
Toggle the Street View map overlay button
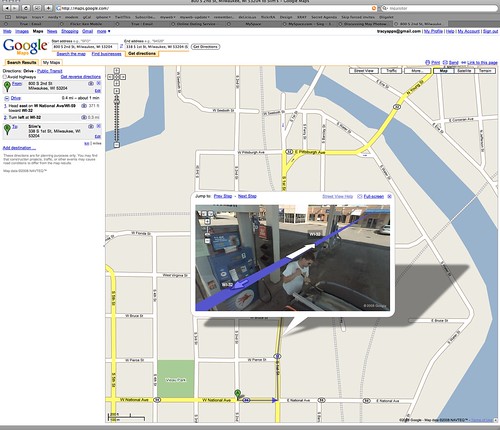click(x=364, y=71)
